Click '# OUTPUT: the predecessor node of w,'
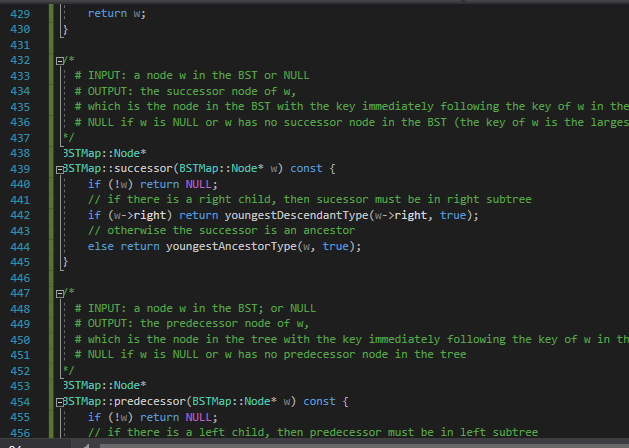 click(x=192, y=323)
